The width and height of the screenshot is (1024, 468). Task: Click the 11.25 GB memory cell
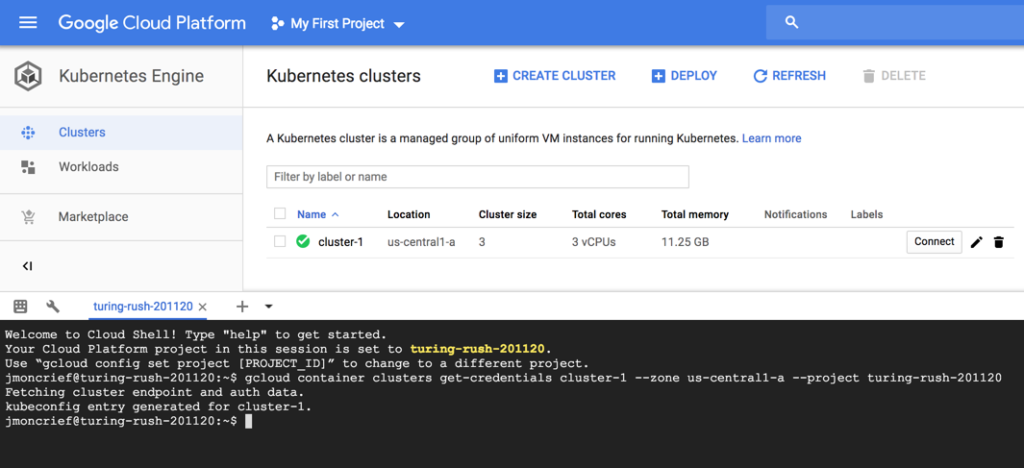click(685, 242)
